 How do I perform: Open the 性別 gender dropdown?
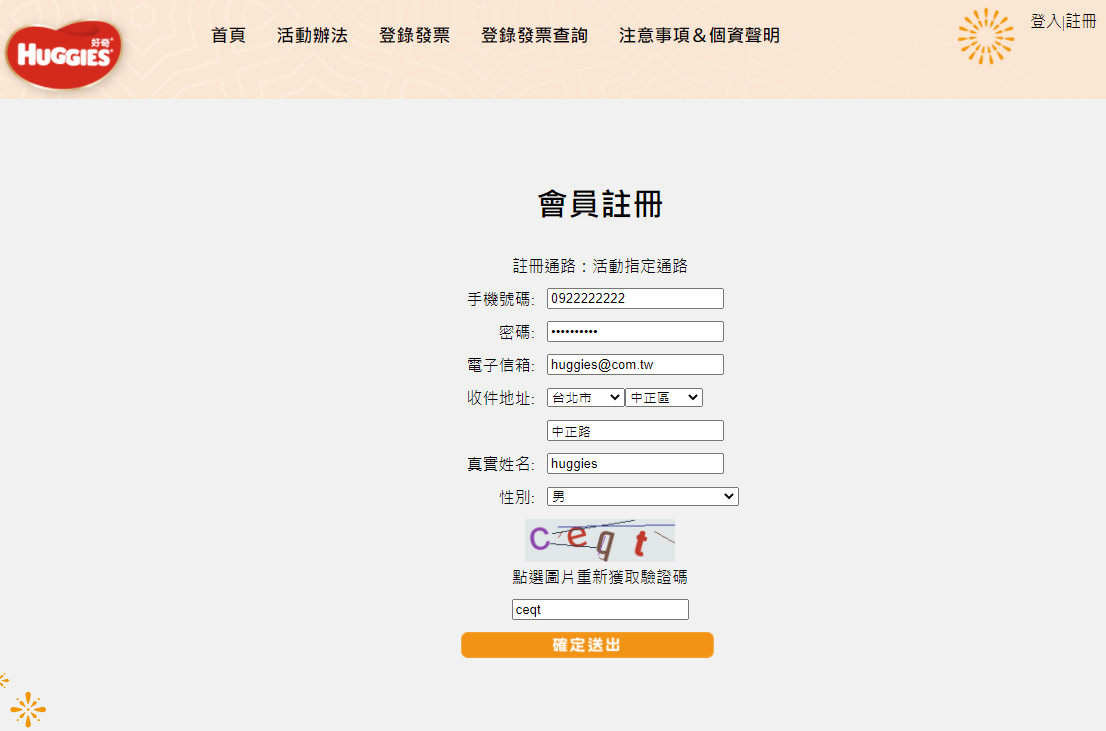point(643,497)
